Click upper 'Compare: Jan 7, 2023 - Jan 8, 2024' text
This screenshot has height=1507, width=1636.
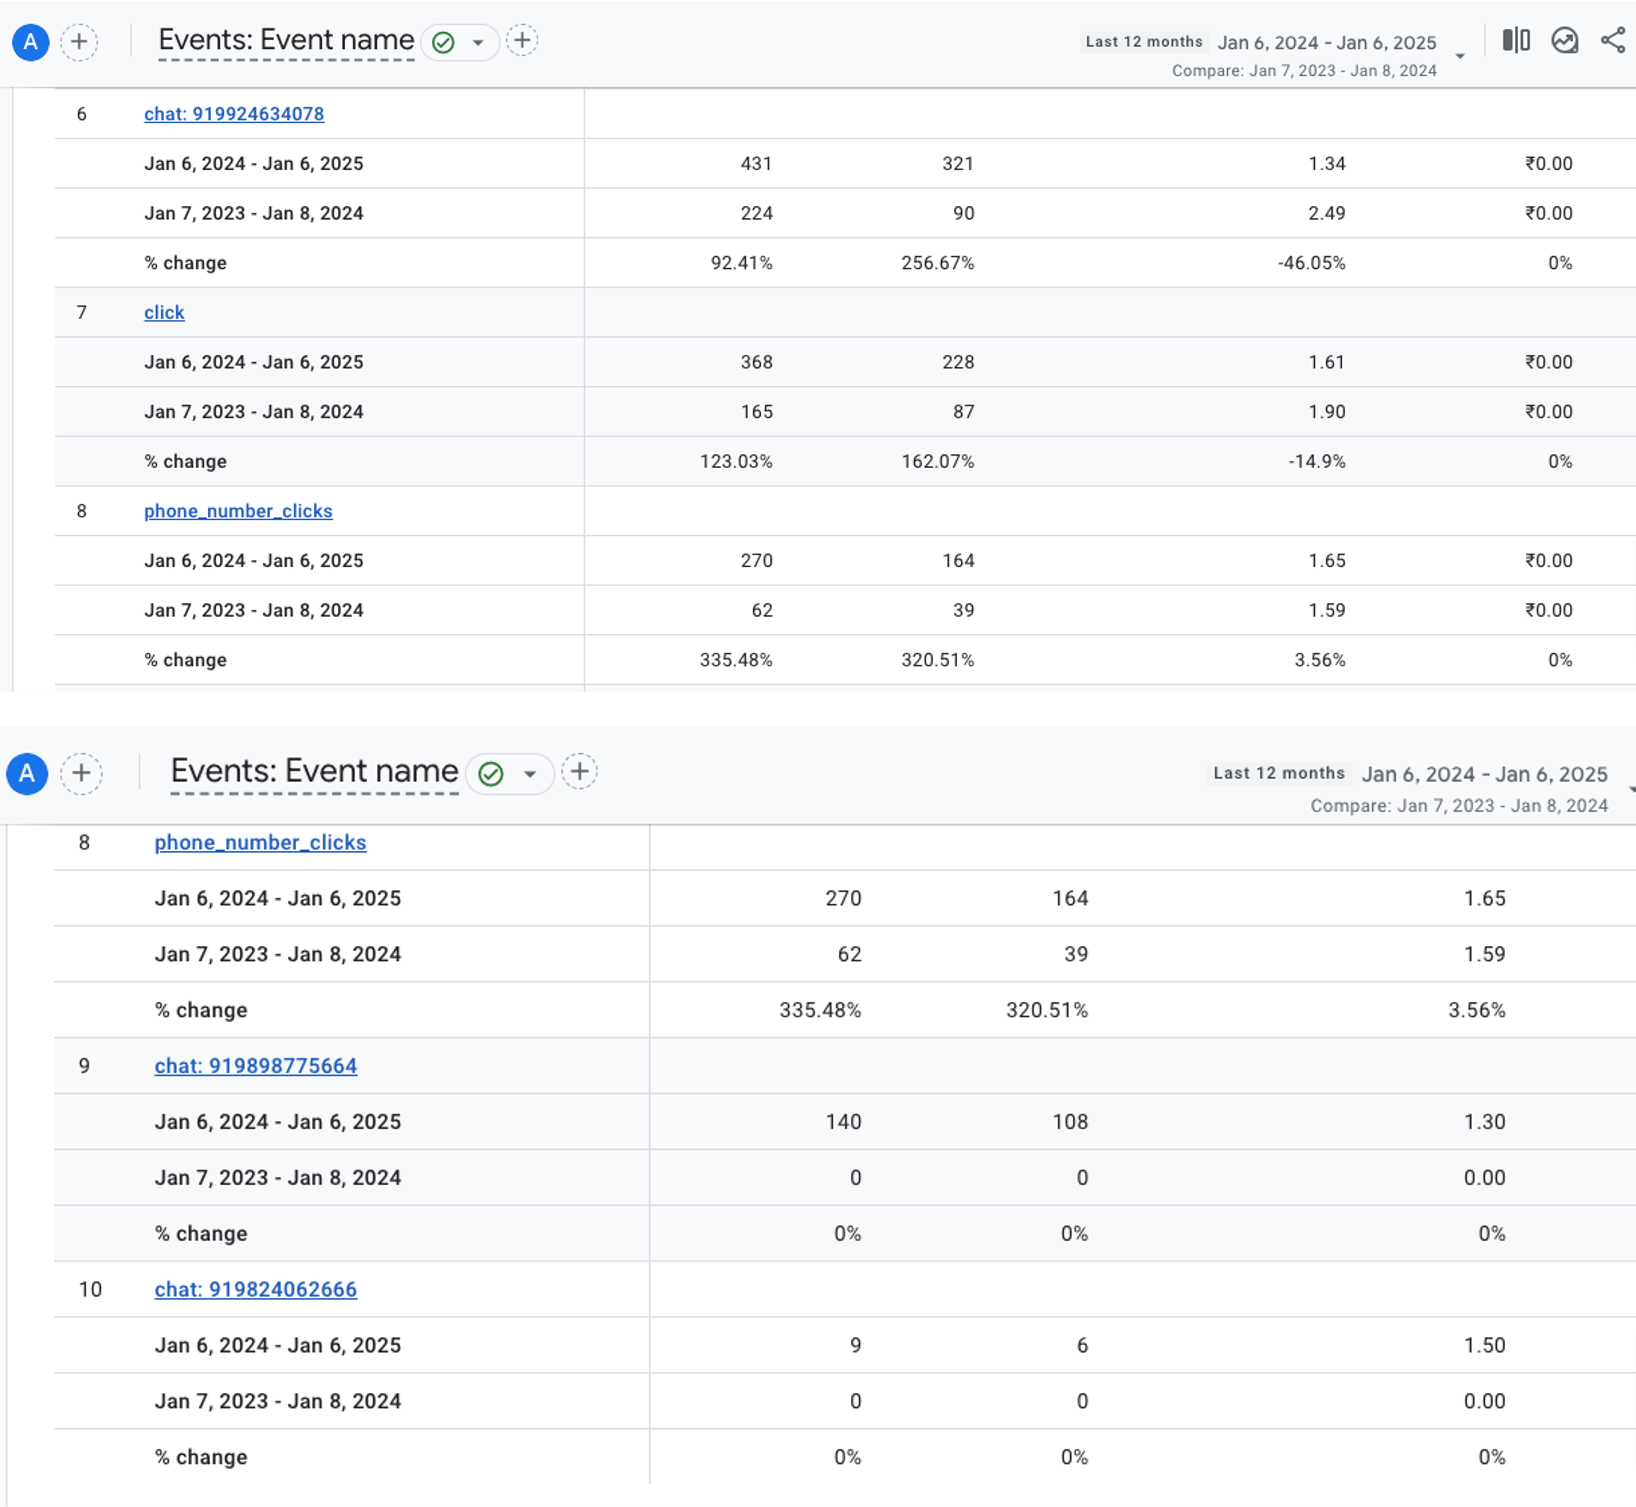(1304, 71)
